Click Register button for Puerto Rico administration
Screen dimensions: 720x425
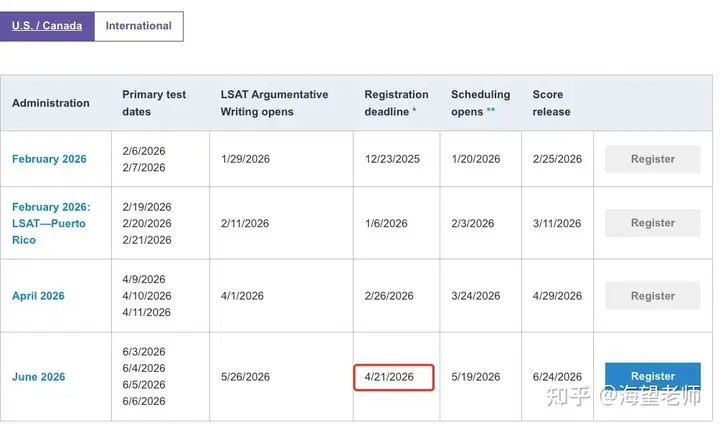pyautogui.click(x=652, y=223)
